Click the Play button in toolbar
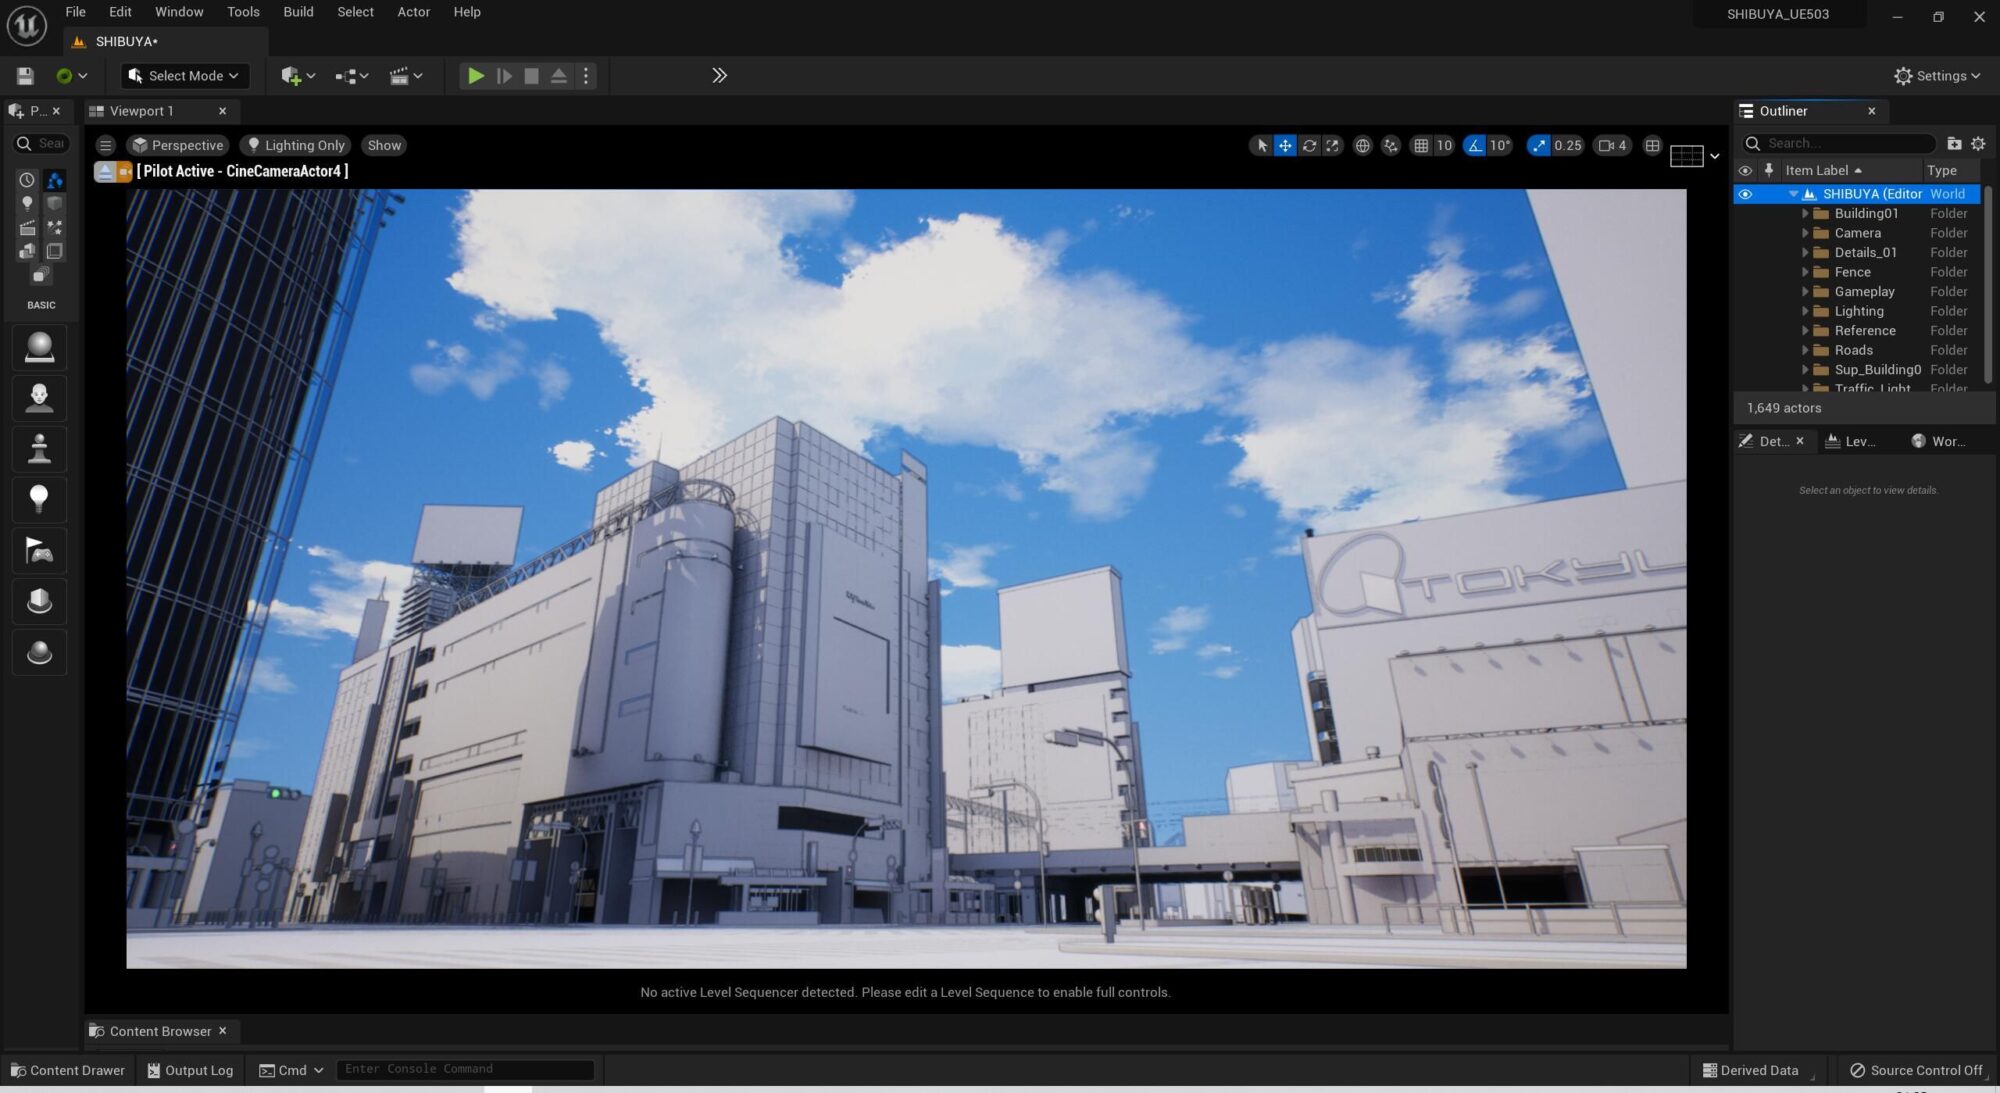The image size is (2000, 1093). 476,76
